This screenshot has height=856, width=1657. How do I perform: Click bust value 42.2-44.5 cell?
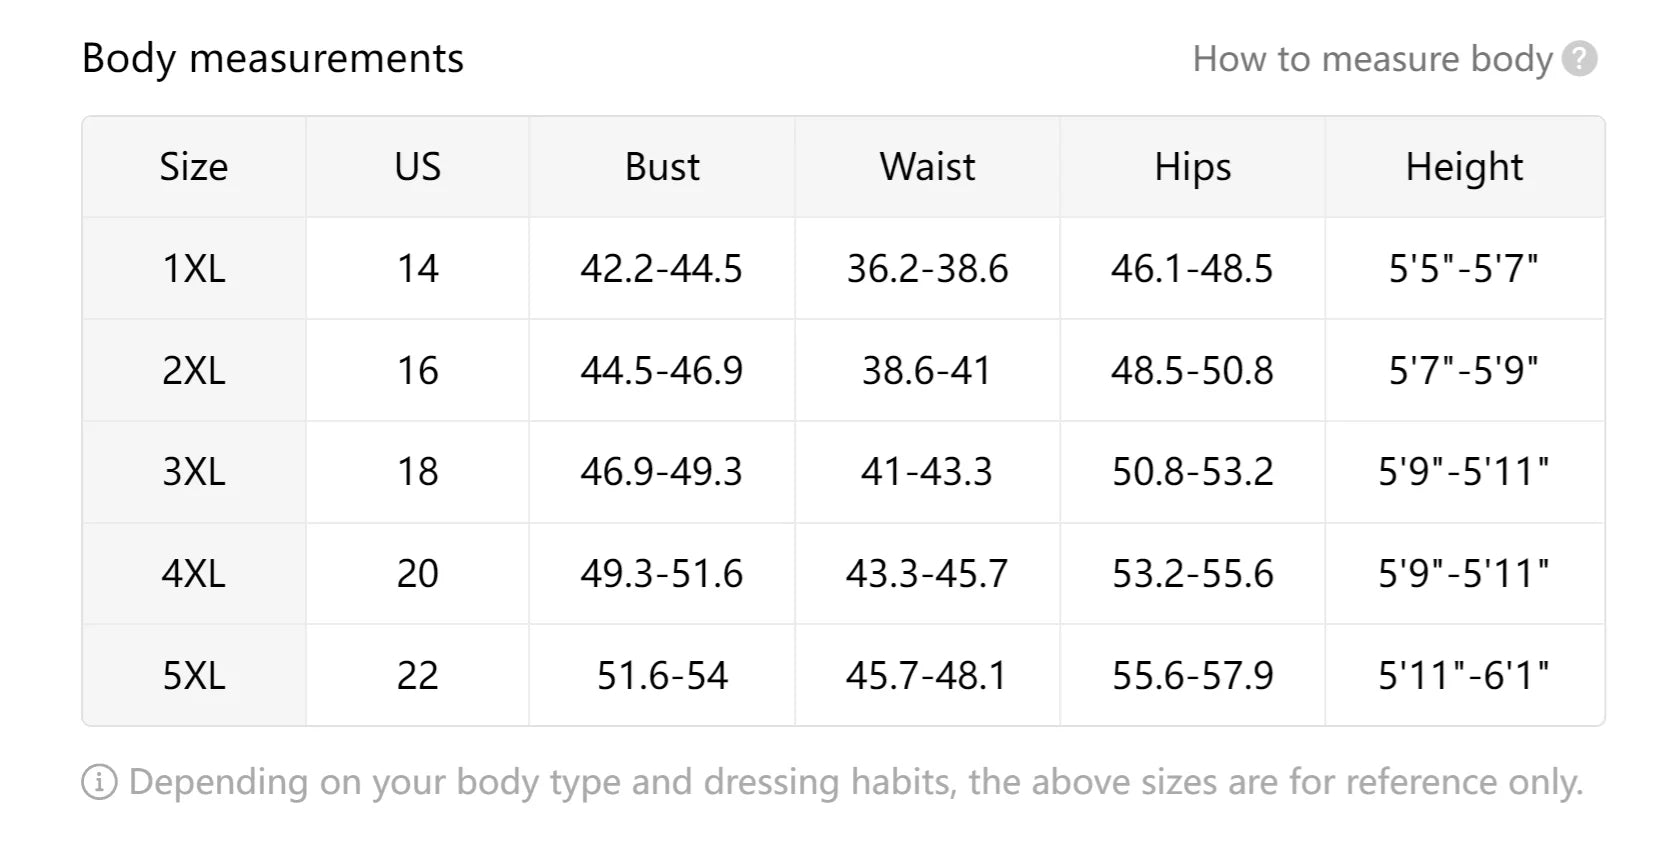(662, 269)
